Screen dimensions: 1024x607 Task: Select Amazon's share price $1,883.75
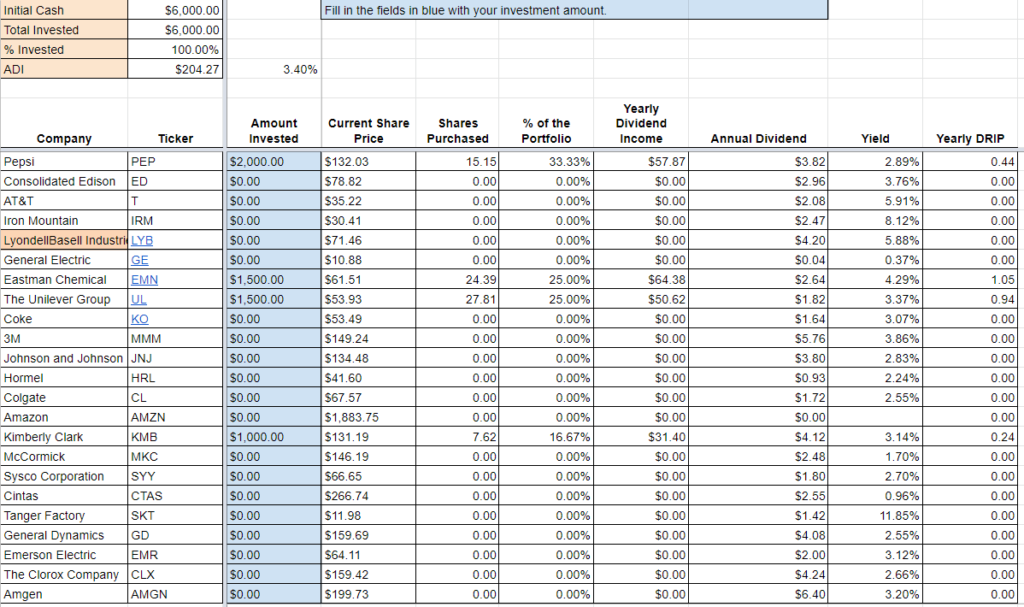[x=368, y=417]
